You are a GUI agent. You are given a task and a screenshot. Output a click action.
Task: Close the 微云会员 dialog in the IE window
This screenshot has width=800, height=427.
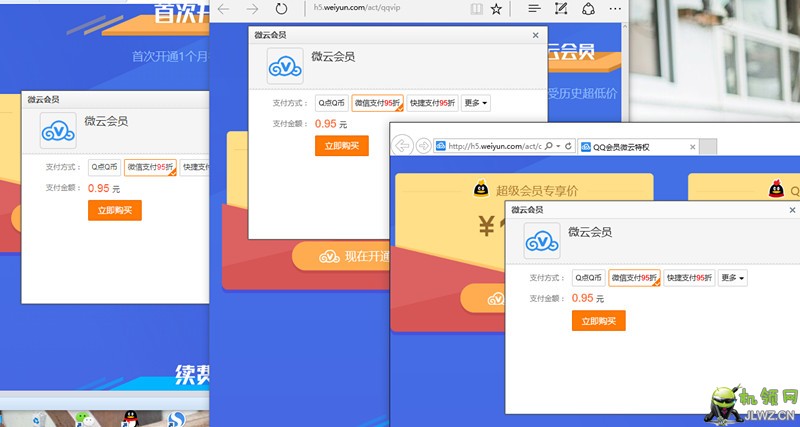(x=792, y=210)
